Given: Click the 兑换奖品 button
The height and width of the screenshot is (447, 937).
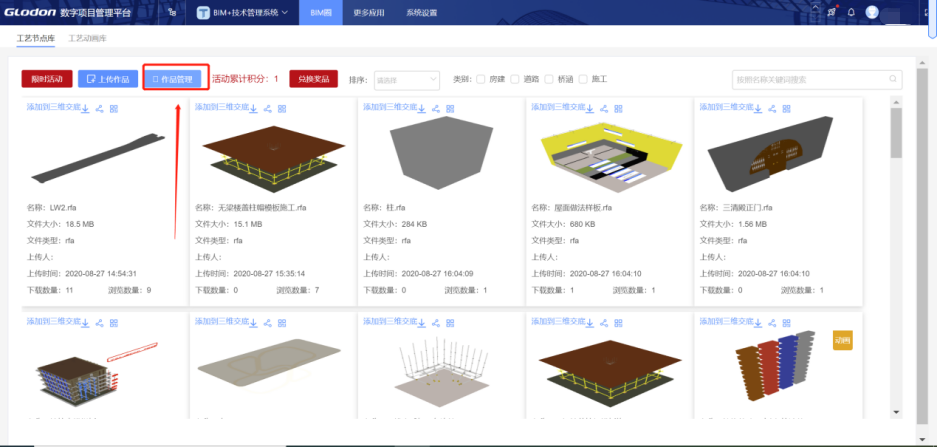Looking at the screenshot, I should point(313,79).
